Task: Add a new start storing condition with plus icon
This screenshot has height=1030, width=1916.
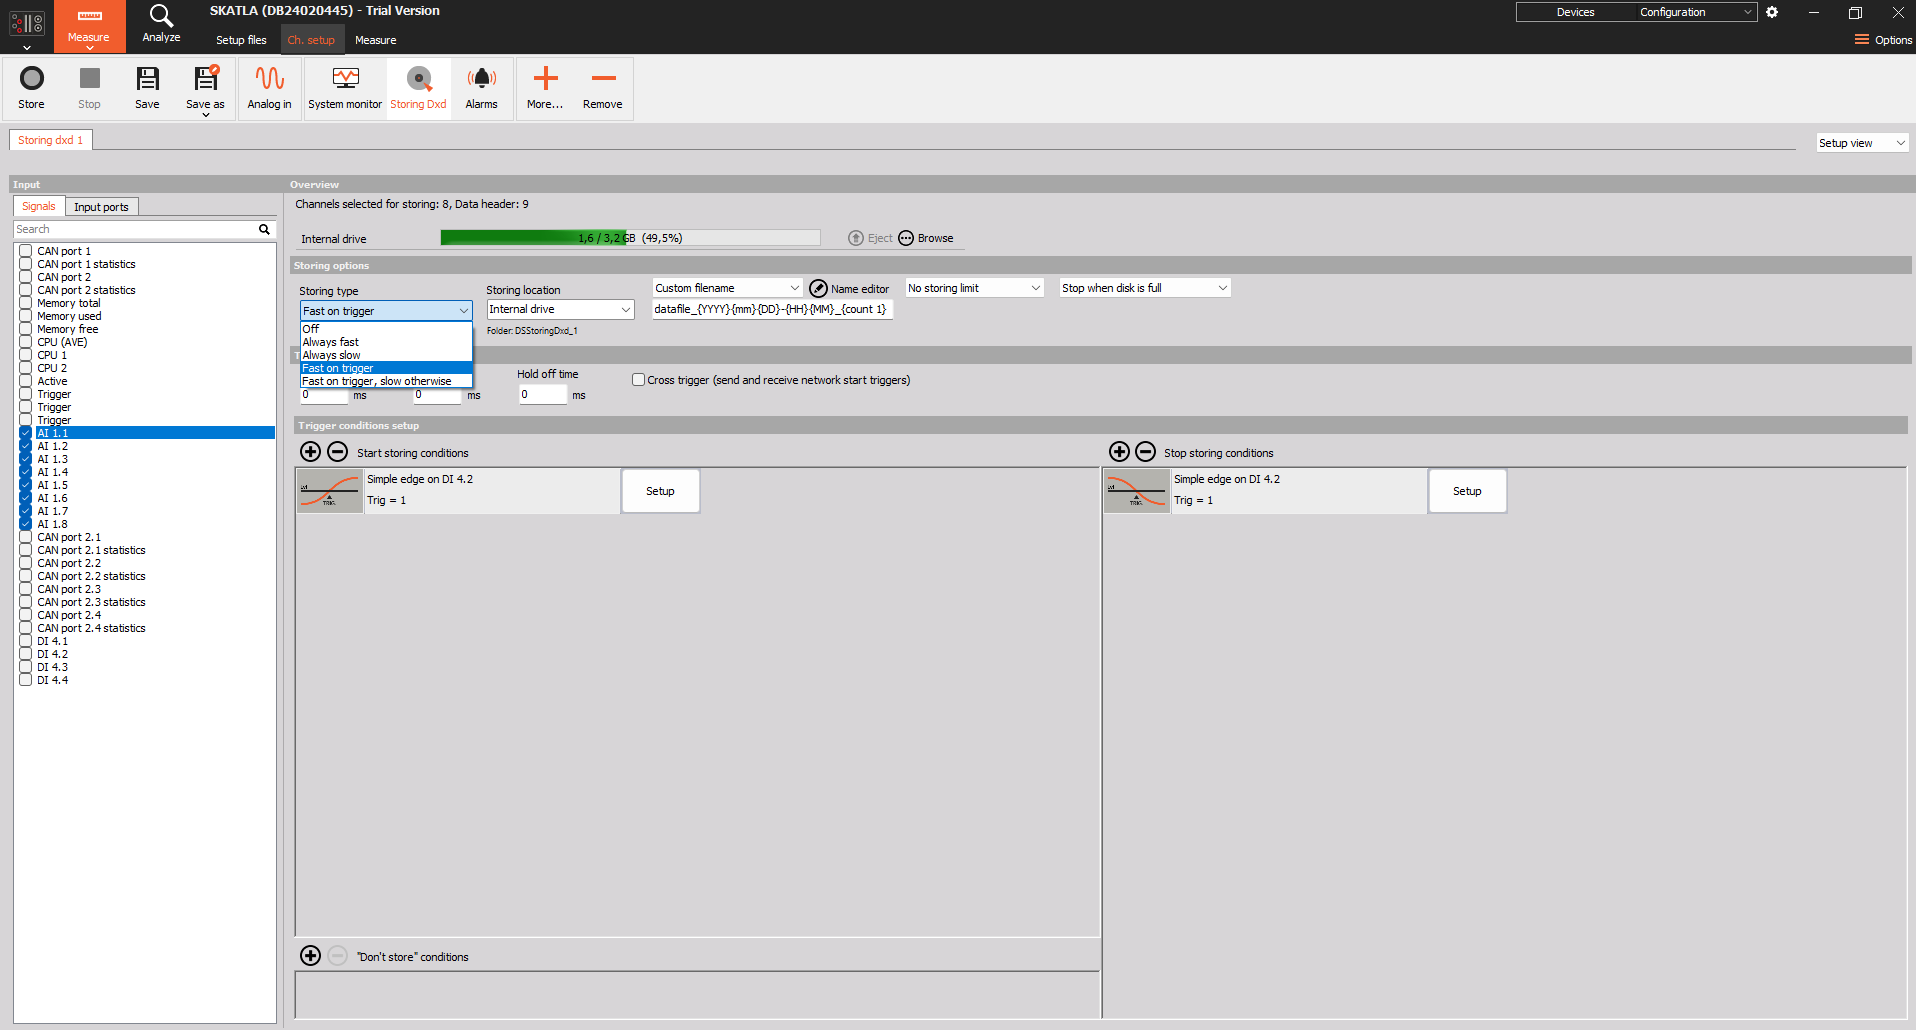Action: [310, 451]
